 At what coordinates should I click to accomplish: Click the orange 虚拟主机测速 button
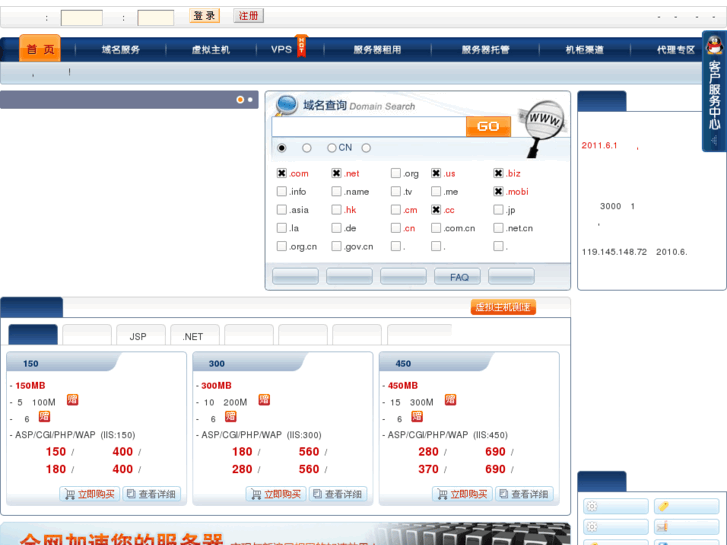point(503,307)
